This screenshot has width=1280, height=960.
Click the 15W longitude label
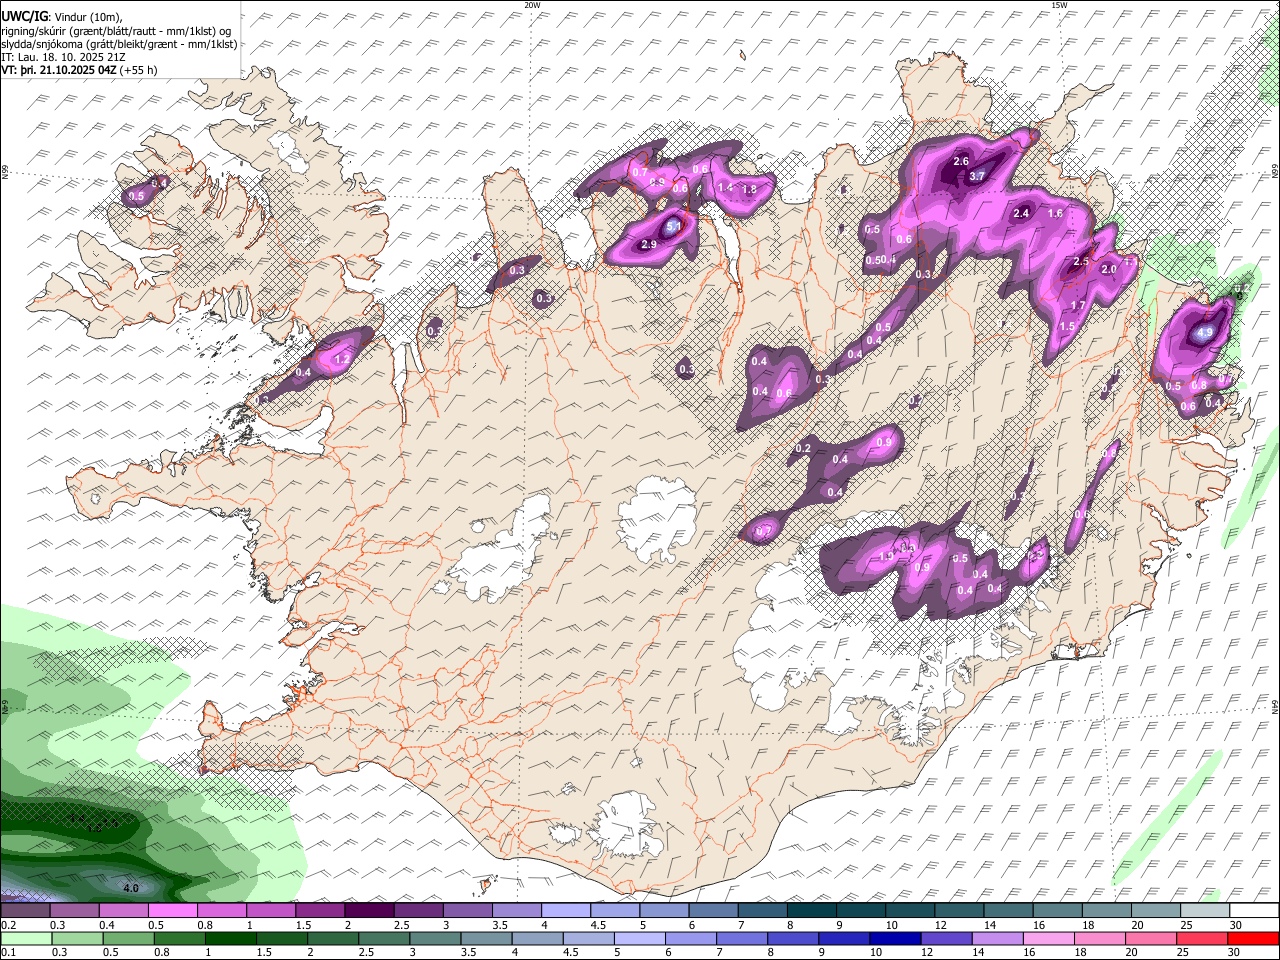point(1060,5)
